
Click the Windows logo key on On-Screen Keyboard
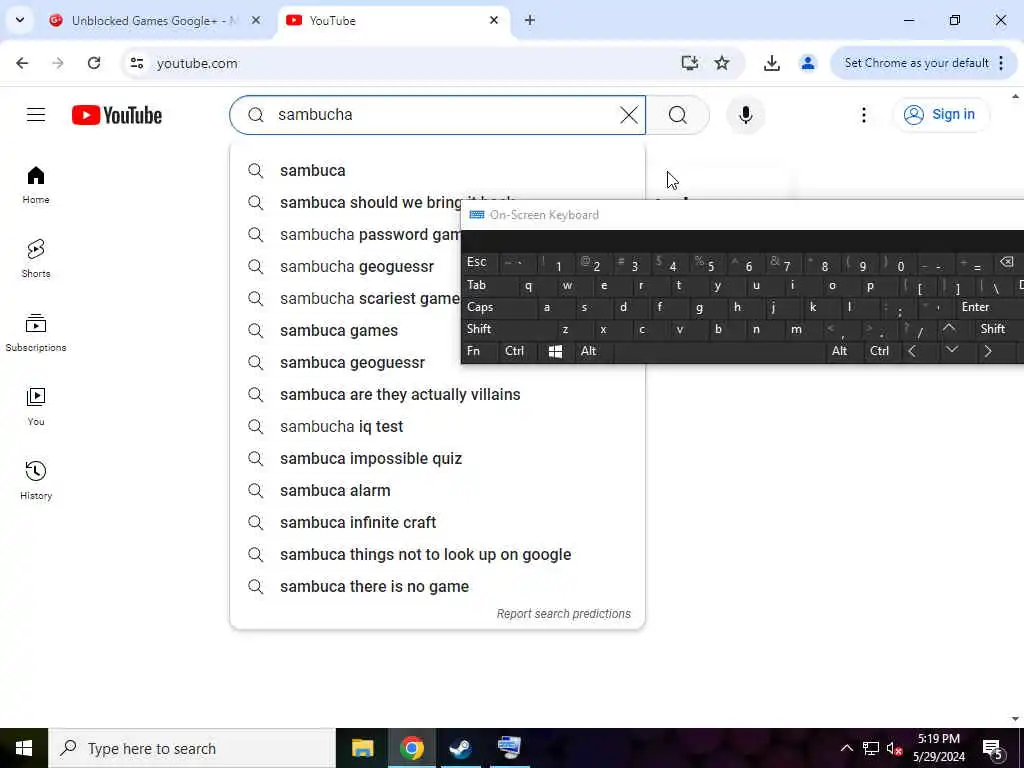[x=555, y=351]
